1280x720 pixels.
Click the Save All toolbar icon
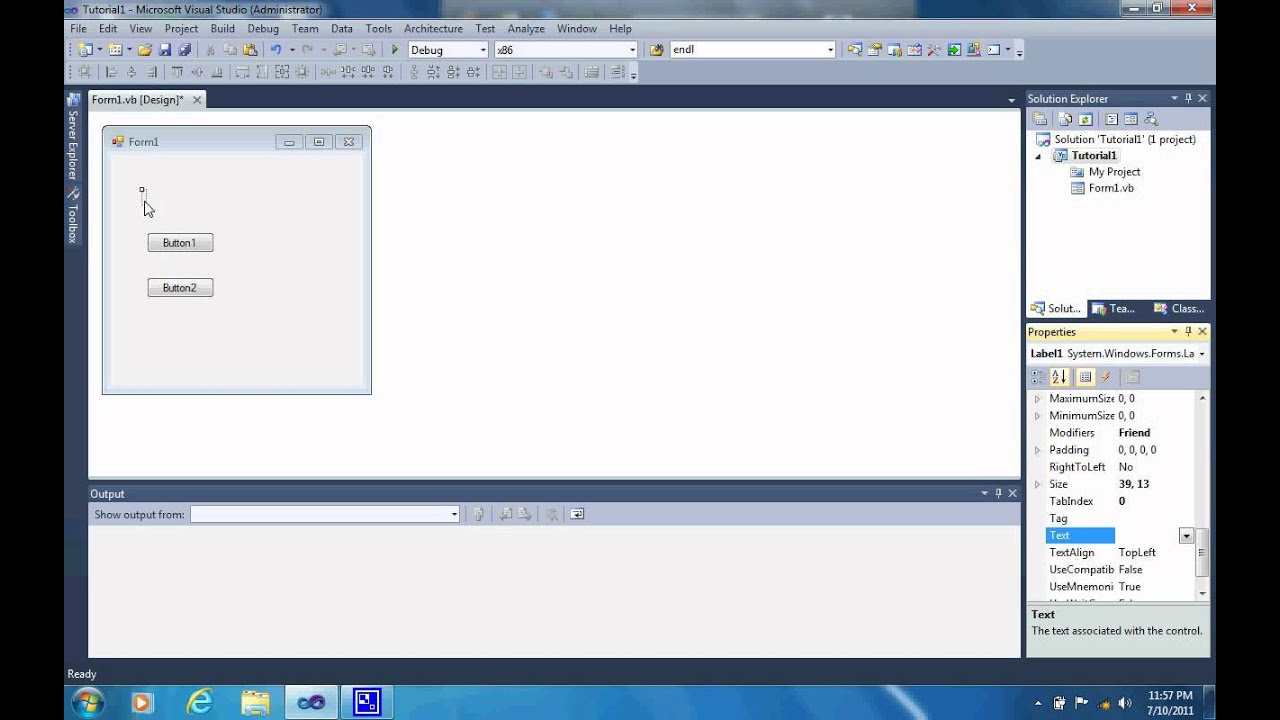pyautogui.click(x=183, y=49)
